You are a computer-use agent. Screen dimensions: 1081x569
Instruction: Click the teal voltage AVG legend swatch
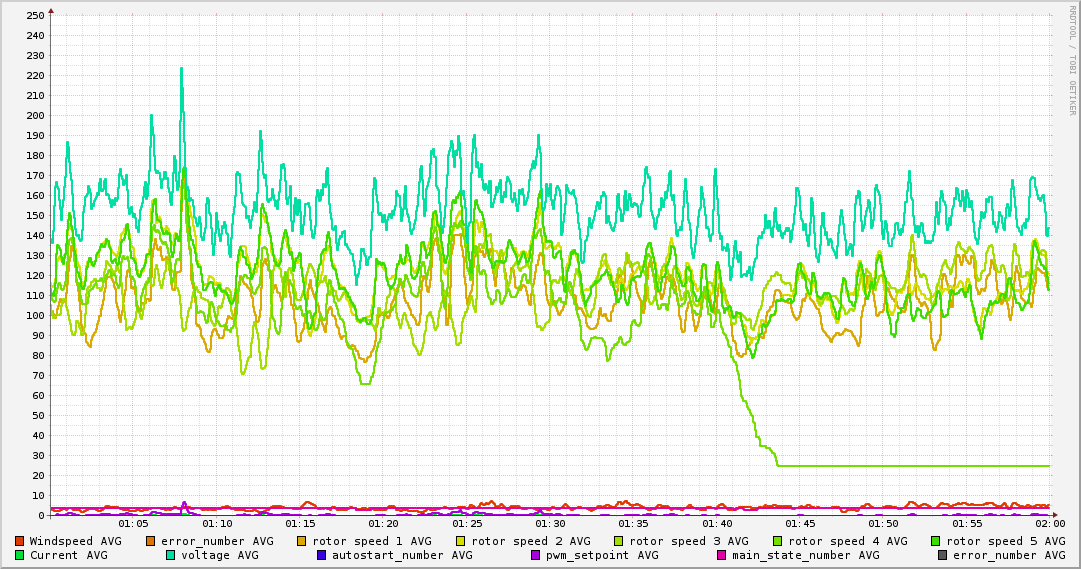170,555
